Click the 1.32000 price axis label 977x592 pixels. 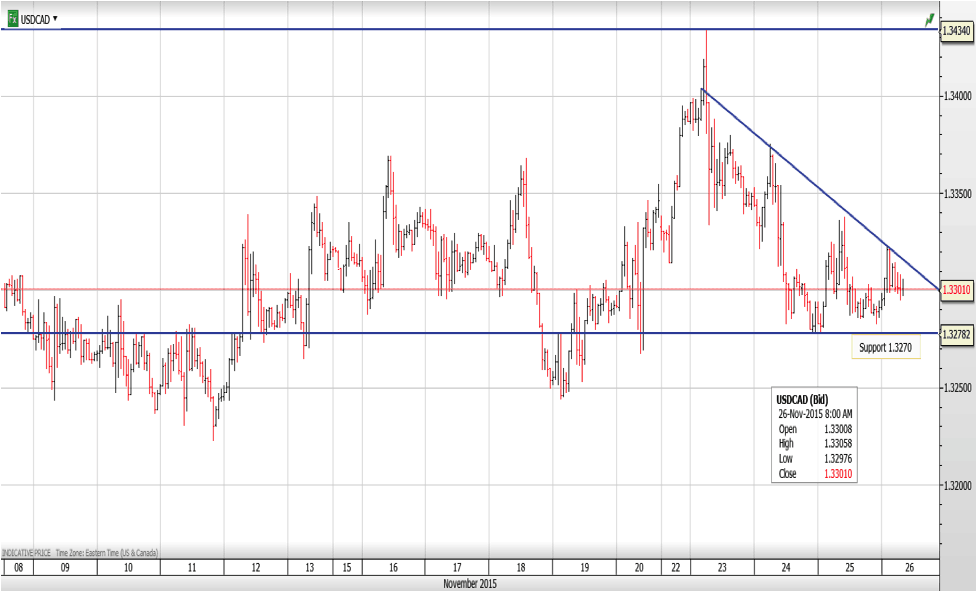pos(956,486)
